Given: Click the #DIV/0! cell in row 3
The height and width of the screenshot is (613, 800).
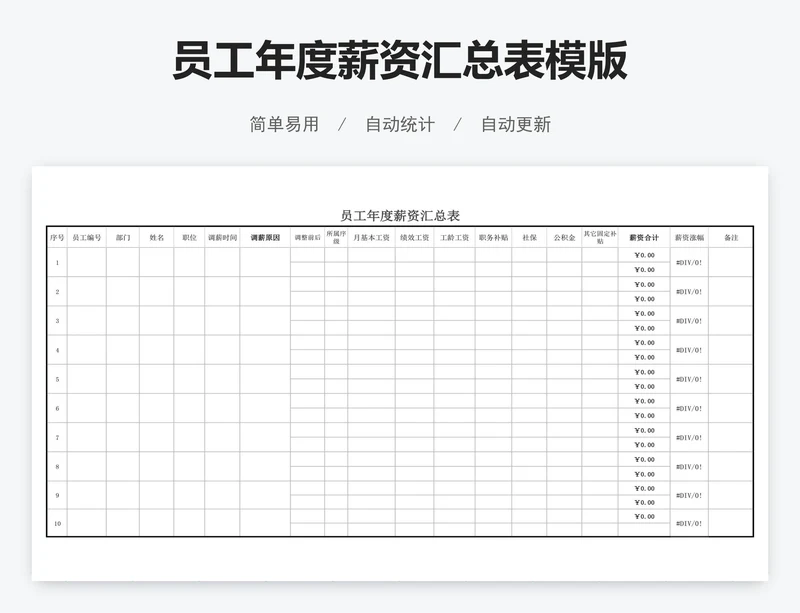Looking at the screenshot, I should coord(689,321).
